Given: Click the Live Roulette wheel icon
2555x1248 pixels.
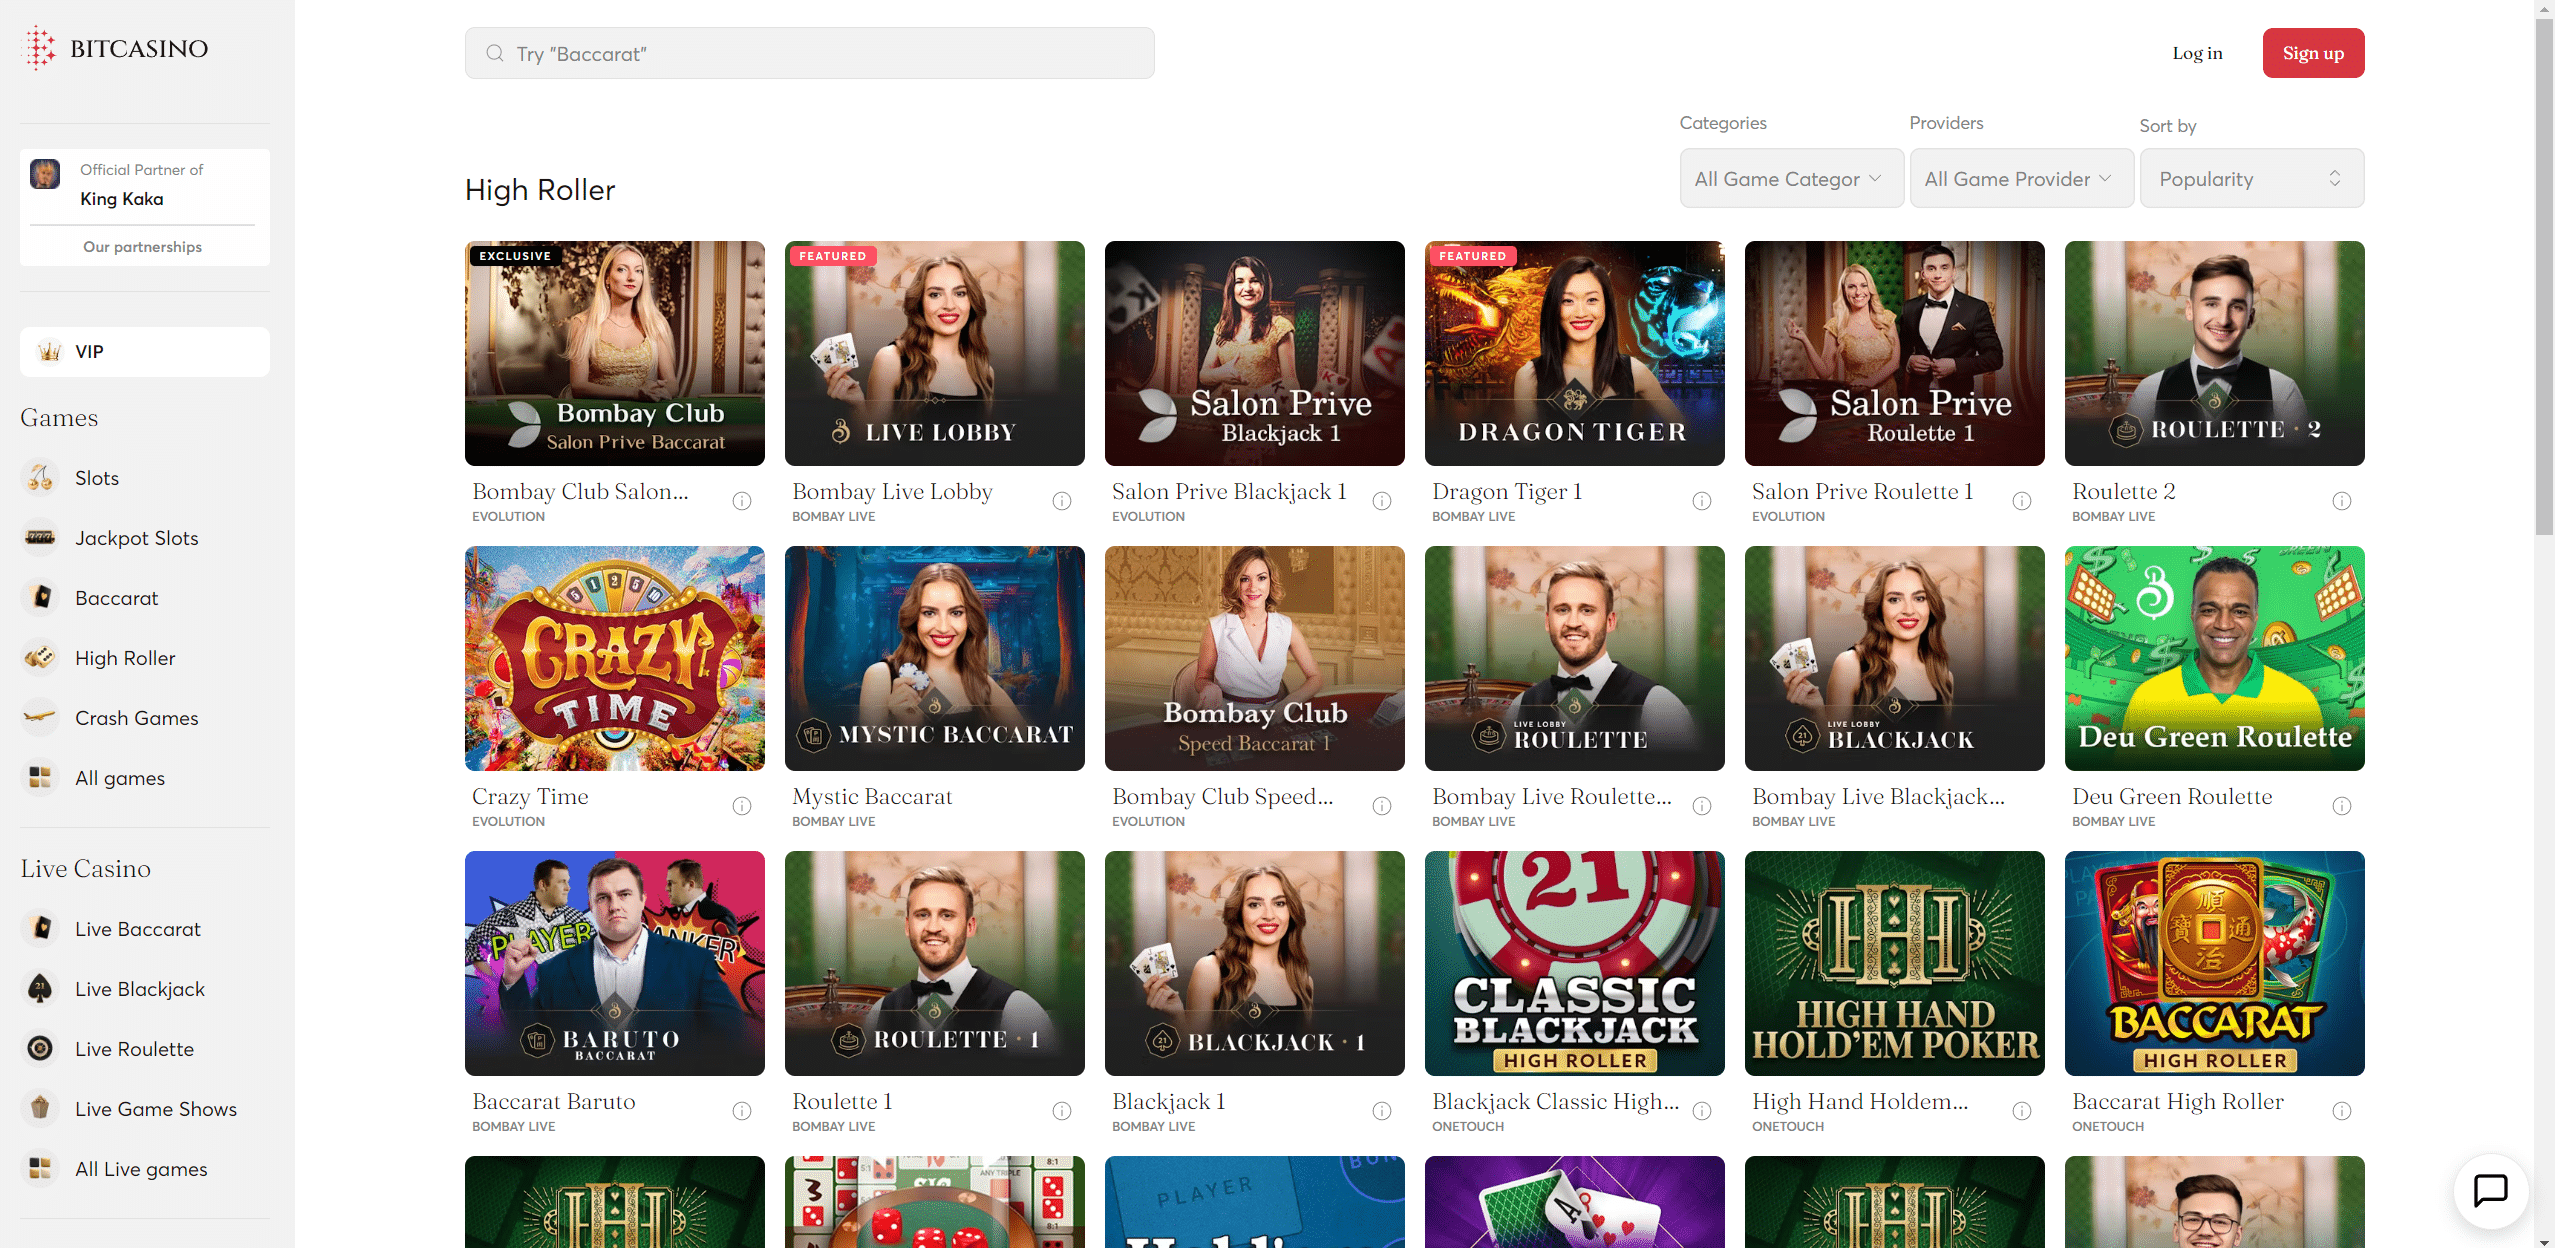Looking at the screenshot, I should coord(40,1049).
